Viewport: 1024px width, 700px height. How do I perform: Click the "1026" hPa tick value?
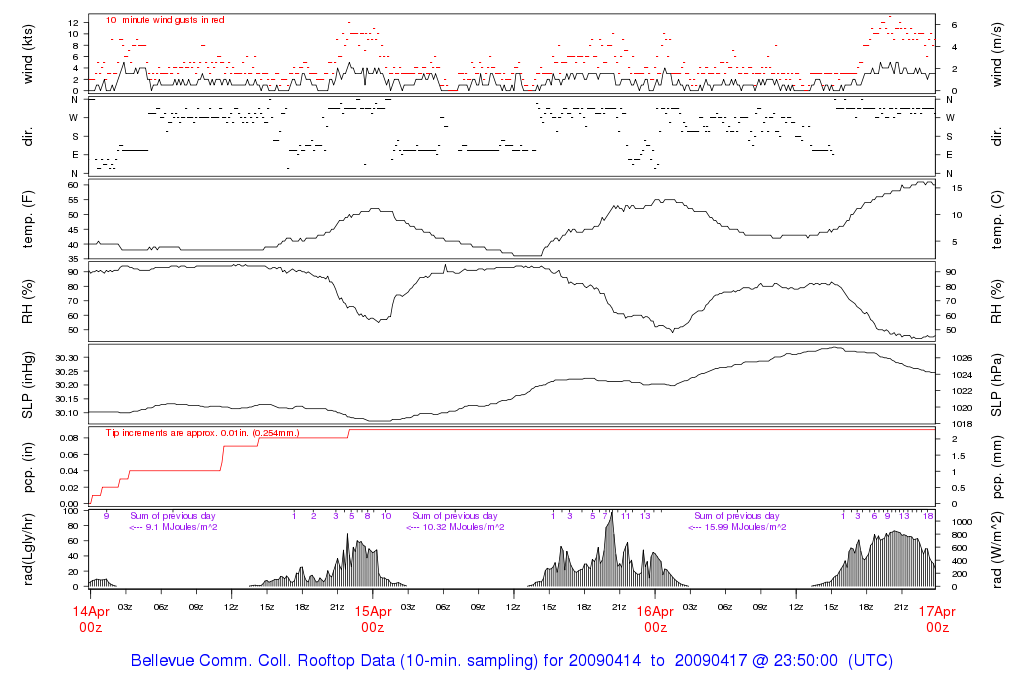coord(962,358)
